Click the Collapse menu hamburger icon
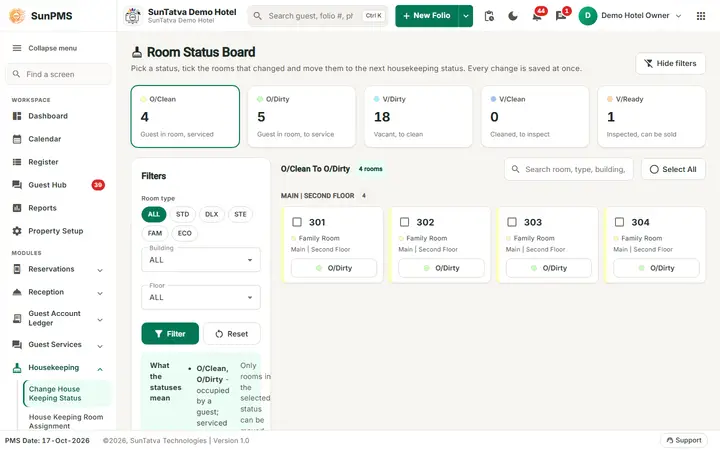The image size is (720, 450). 17,48
